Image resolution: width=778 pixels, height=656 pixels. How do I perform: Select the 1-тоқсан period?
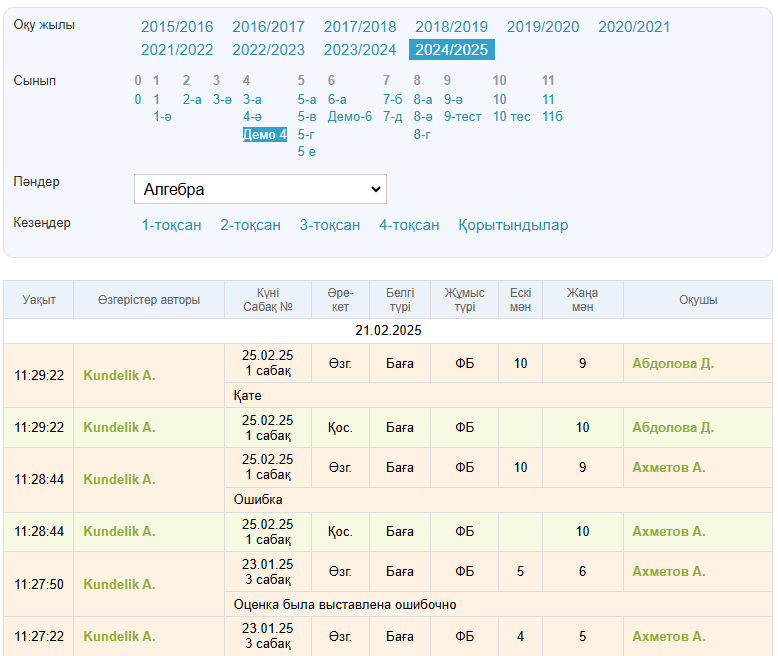(171, 225)
